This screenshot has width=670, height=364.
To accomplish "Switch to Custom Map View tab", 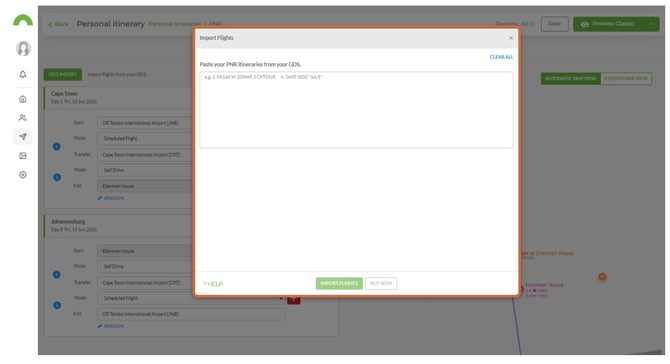I will (626, 79).
